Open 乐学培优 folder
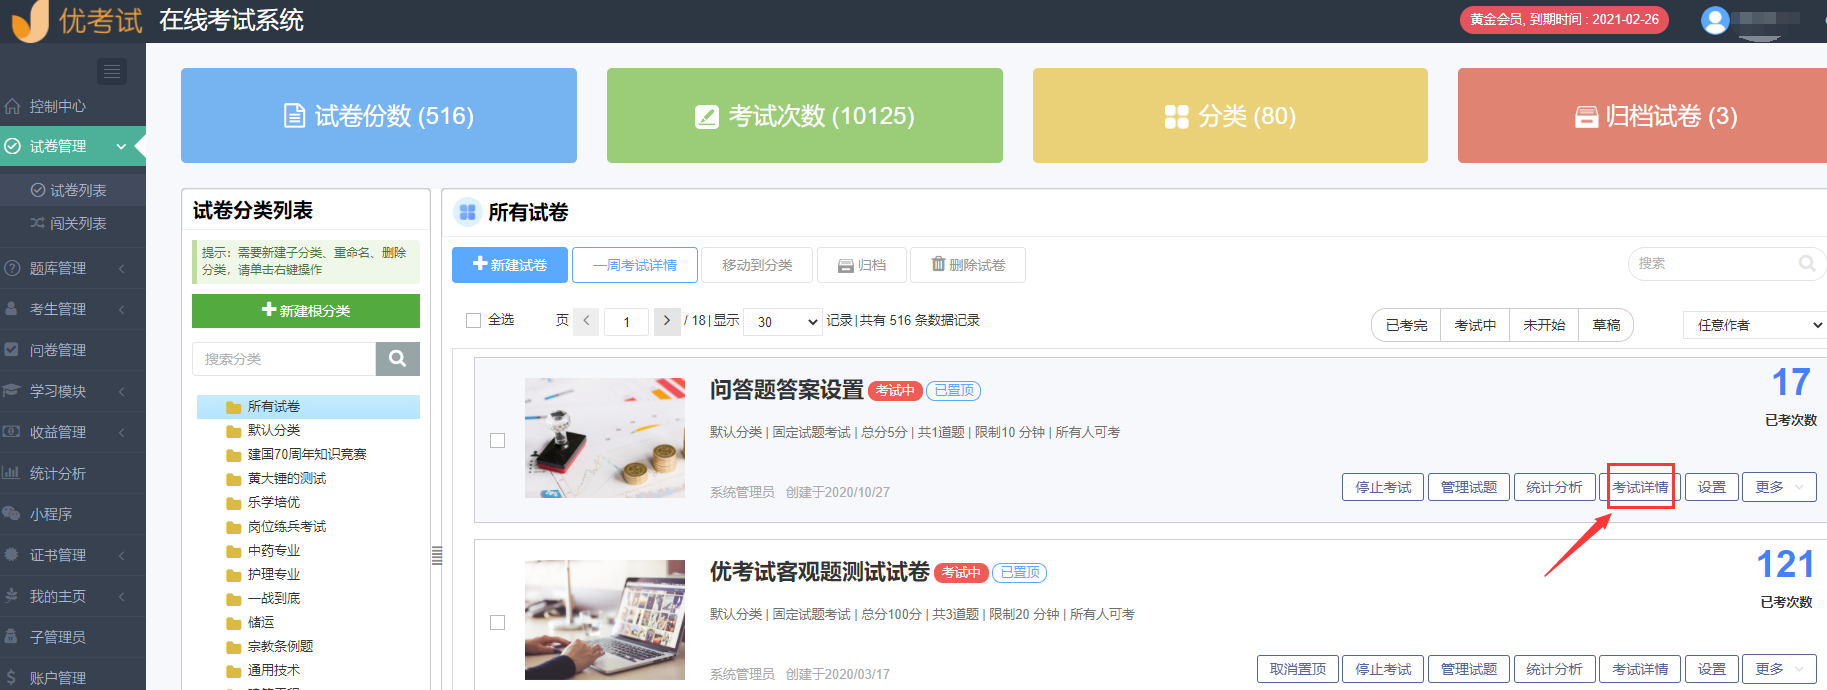Viewport: 1827px width, 690px height. pos(263,502)
